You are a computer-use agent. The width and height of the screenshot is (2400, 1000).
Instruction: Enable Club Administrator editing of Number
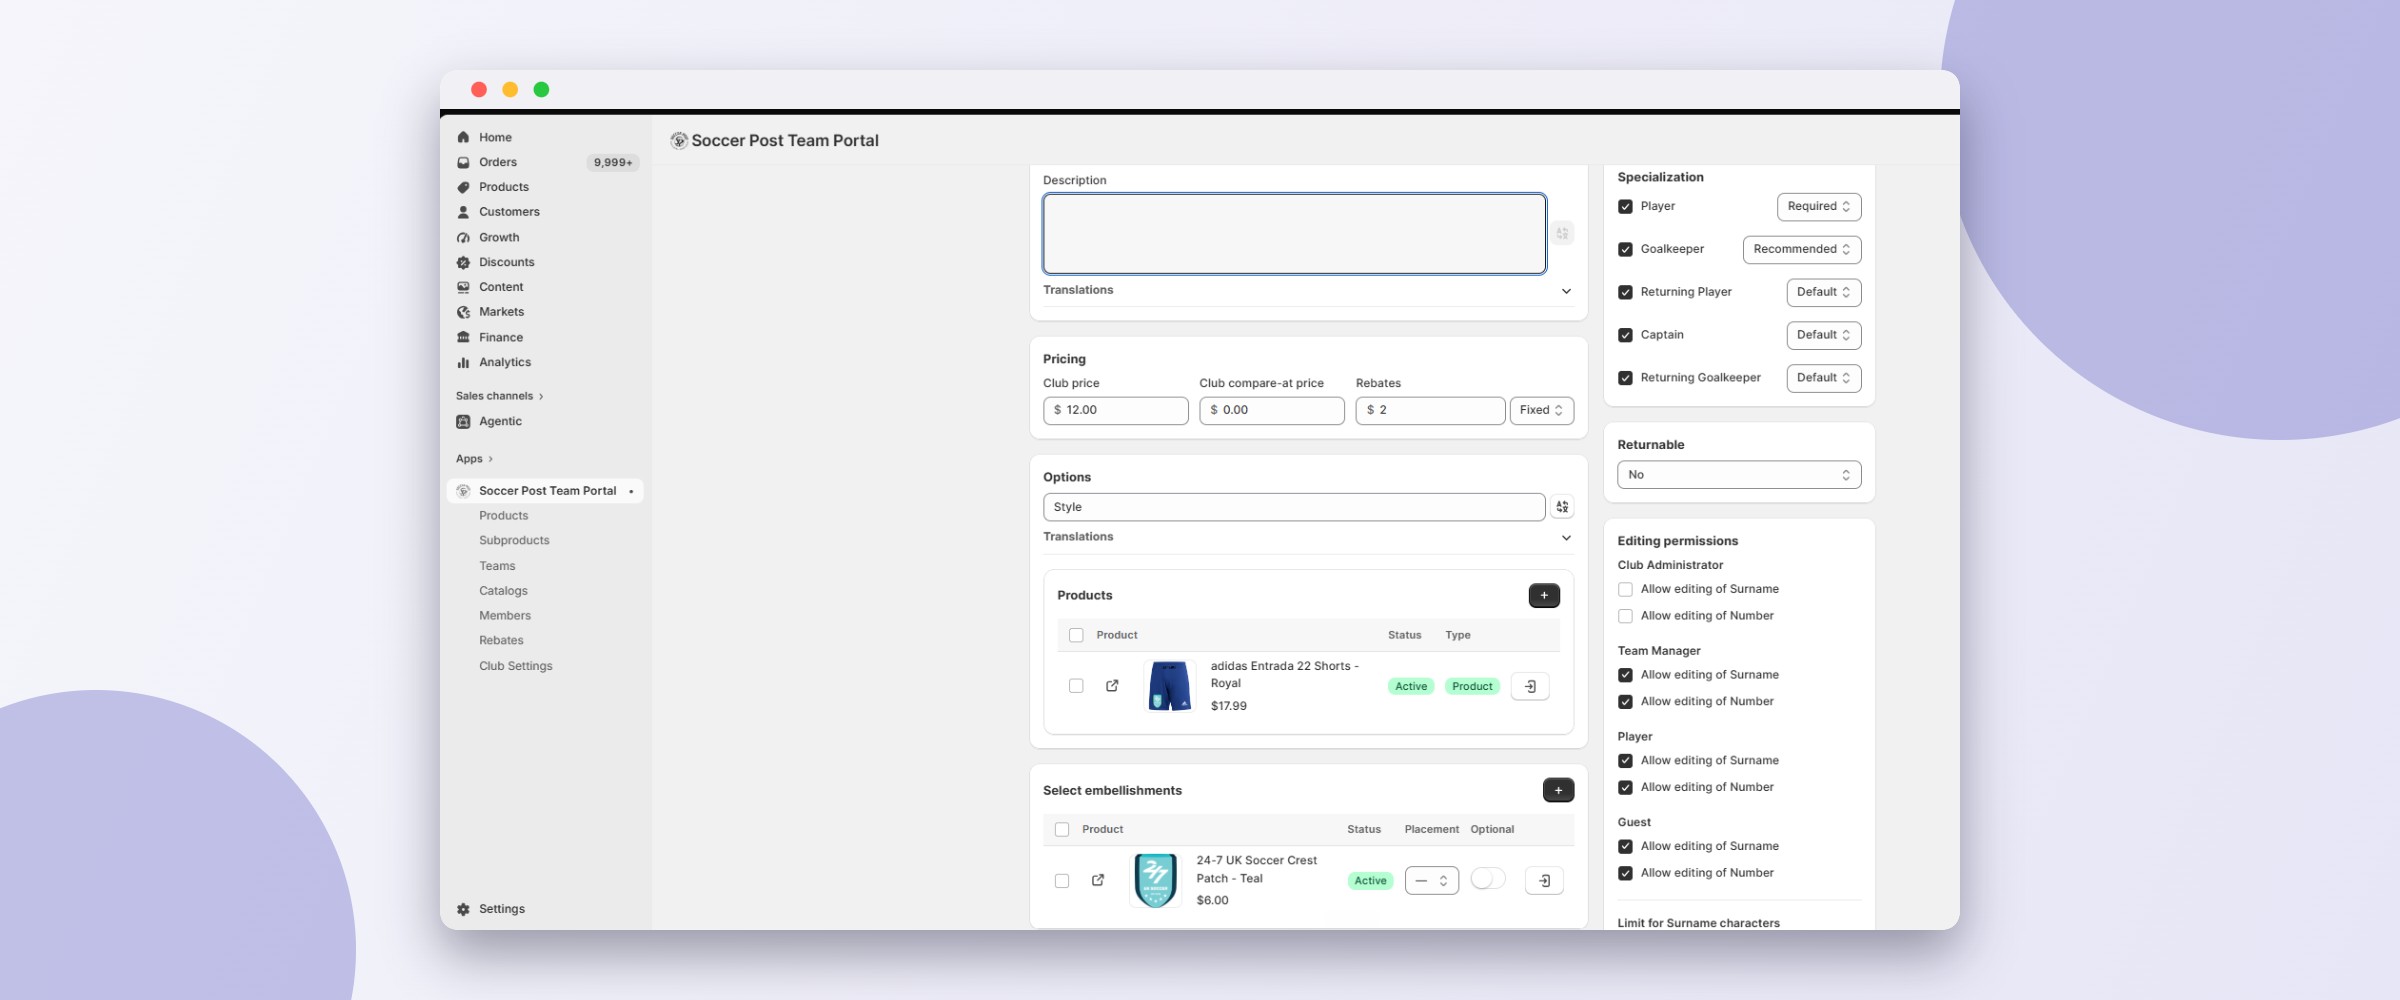[x=1625, y=616]
